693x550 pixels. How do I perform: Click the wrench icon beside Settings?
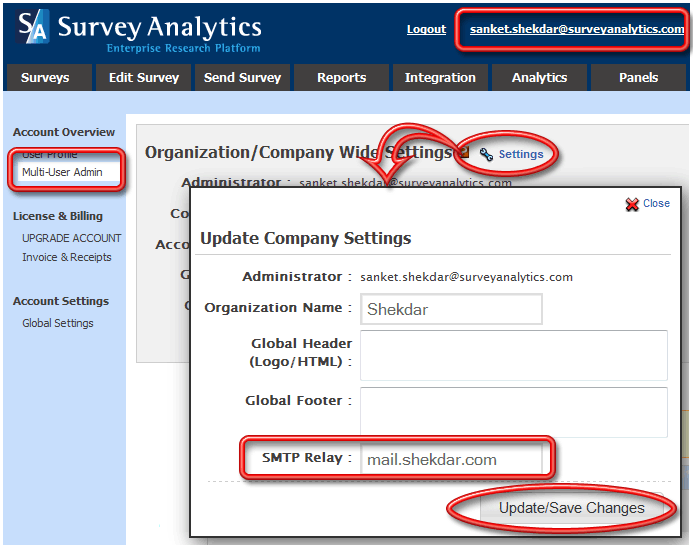(486, 154)
